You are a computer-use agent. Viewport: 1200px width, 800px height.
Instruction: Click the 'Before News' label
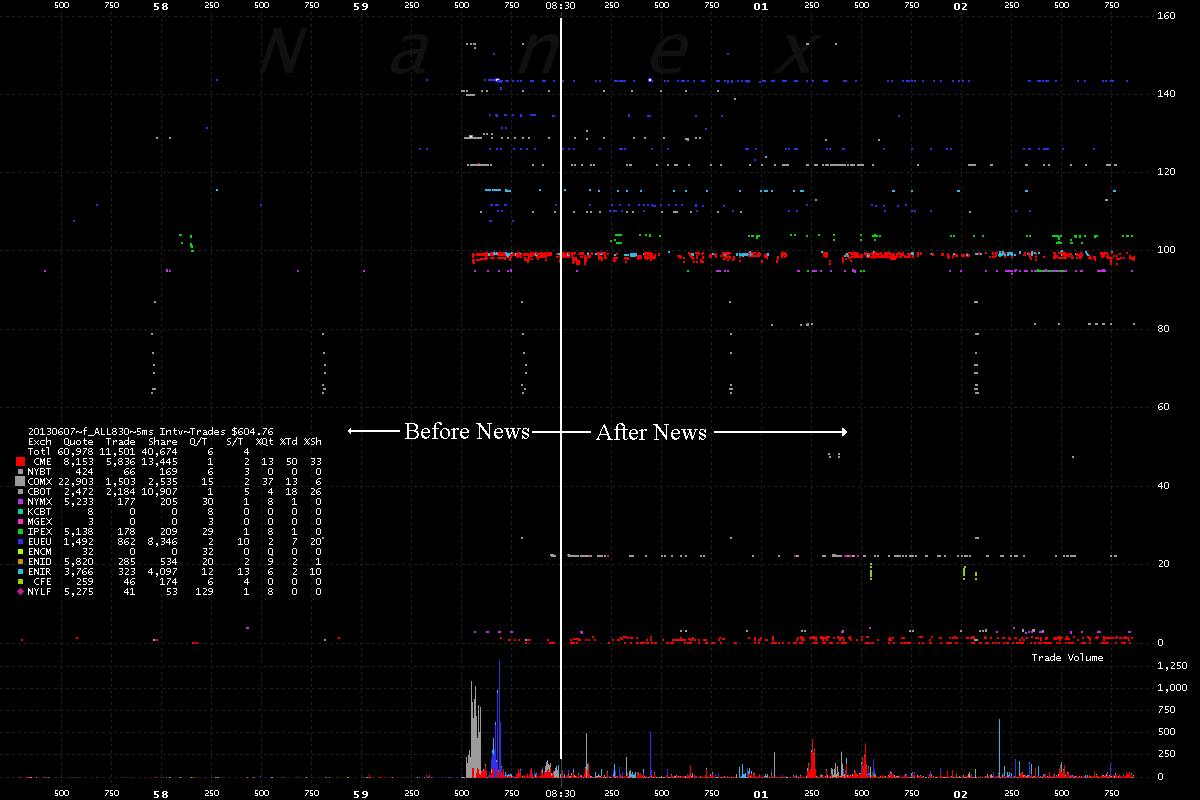click(467, 432)
